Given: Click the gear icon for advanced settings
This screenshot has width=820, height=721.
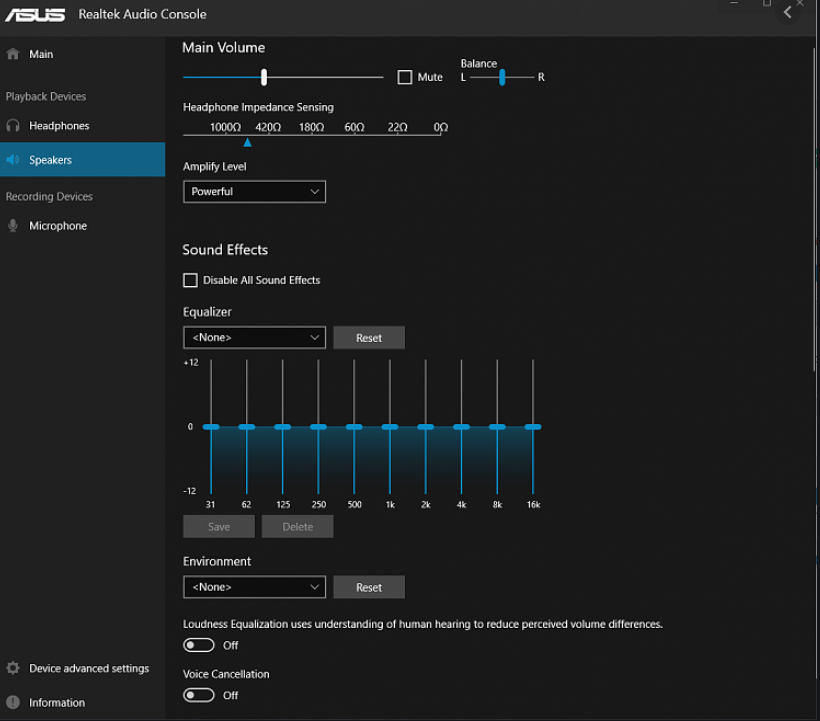Looking at the screenshot, I should point(13,668).
